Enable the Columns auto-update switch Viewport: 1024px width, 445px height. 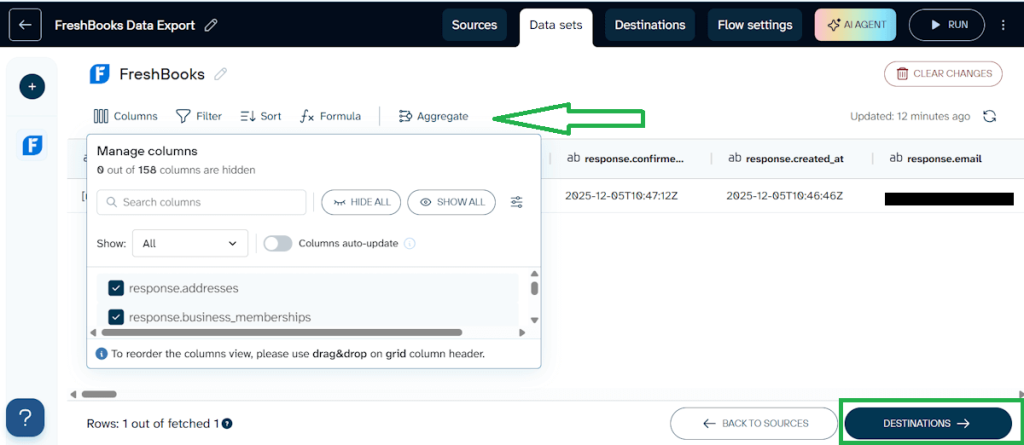278,243
